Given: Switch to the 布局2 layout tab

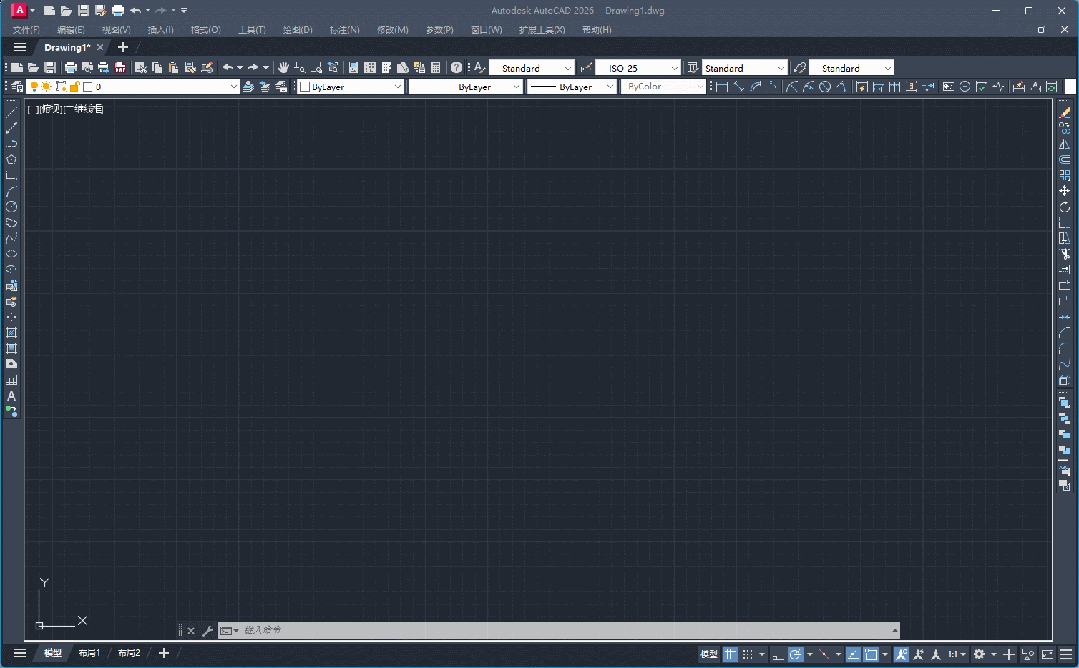Looking at the screenshot, I should point(129,653).
